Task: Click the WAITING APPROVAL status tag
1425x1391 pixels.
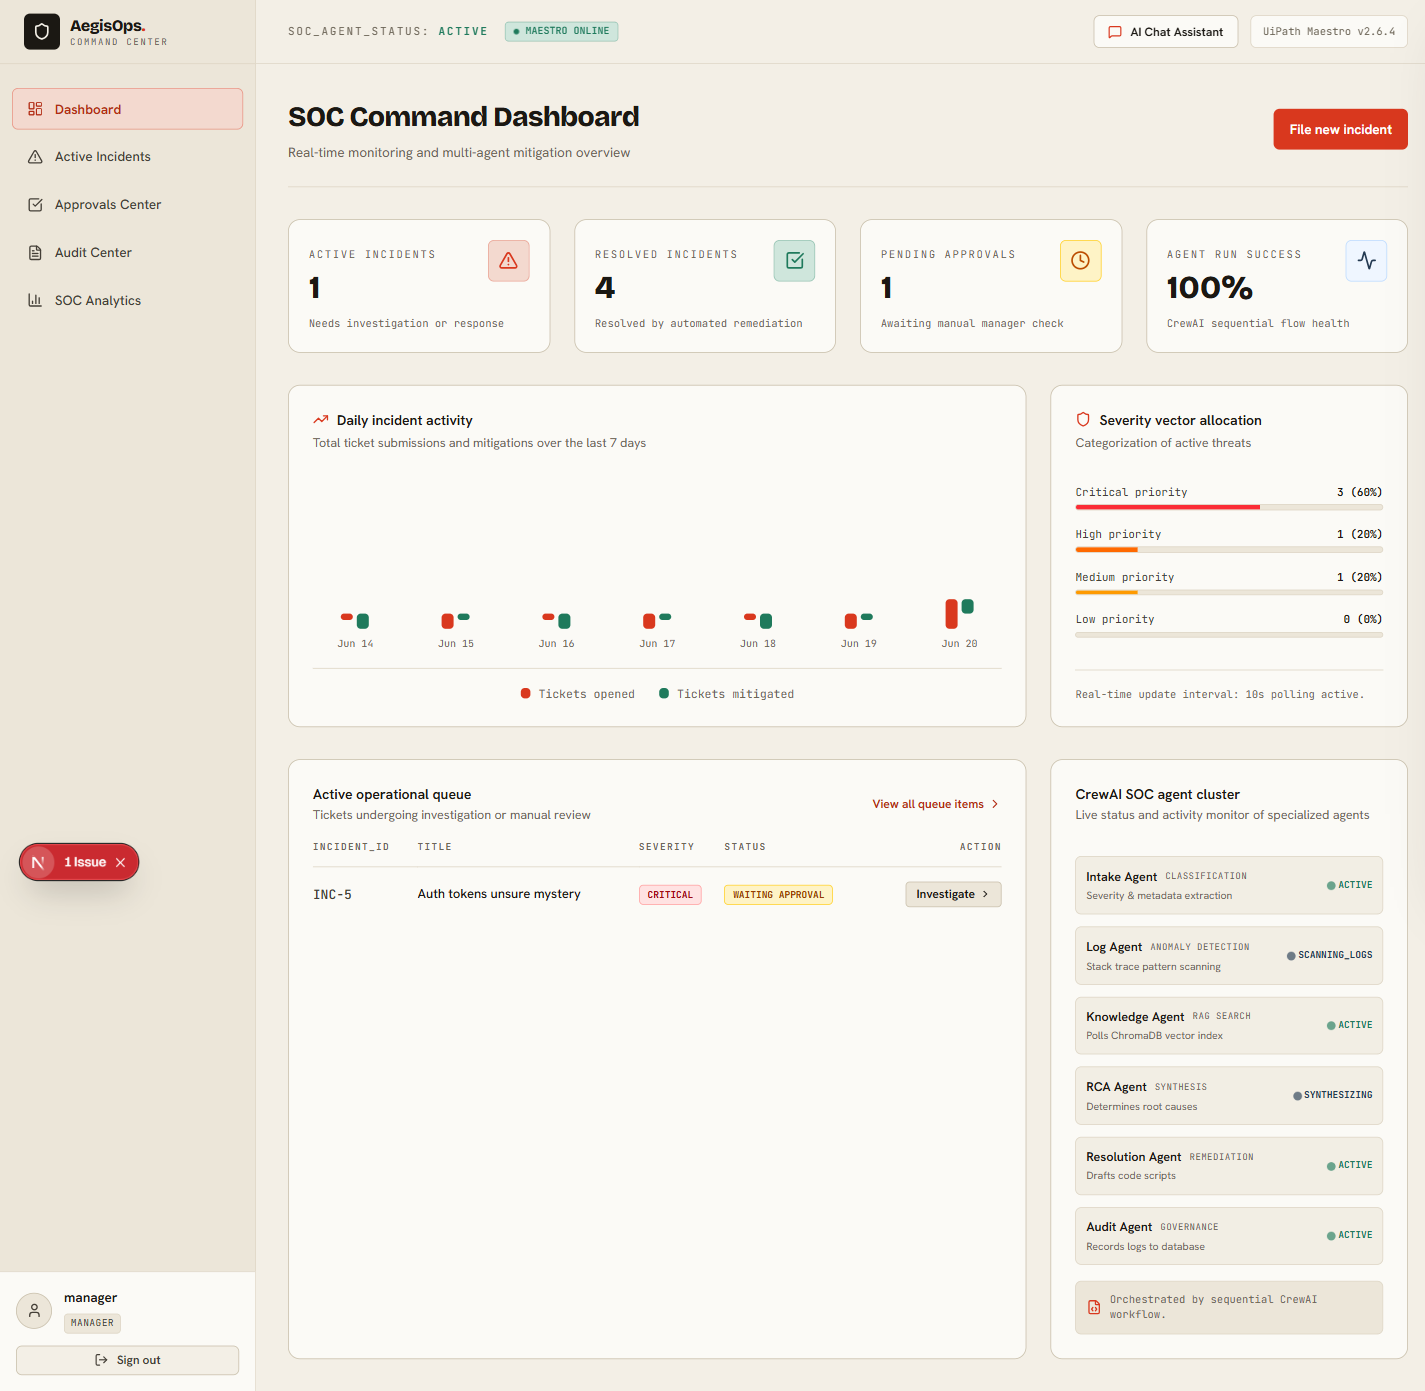Action: [778, 895]
